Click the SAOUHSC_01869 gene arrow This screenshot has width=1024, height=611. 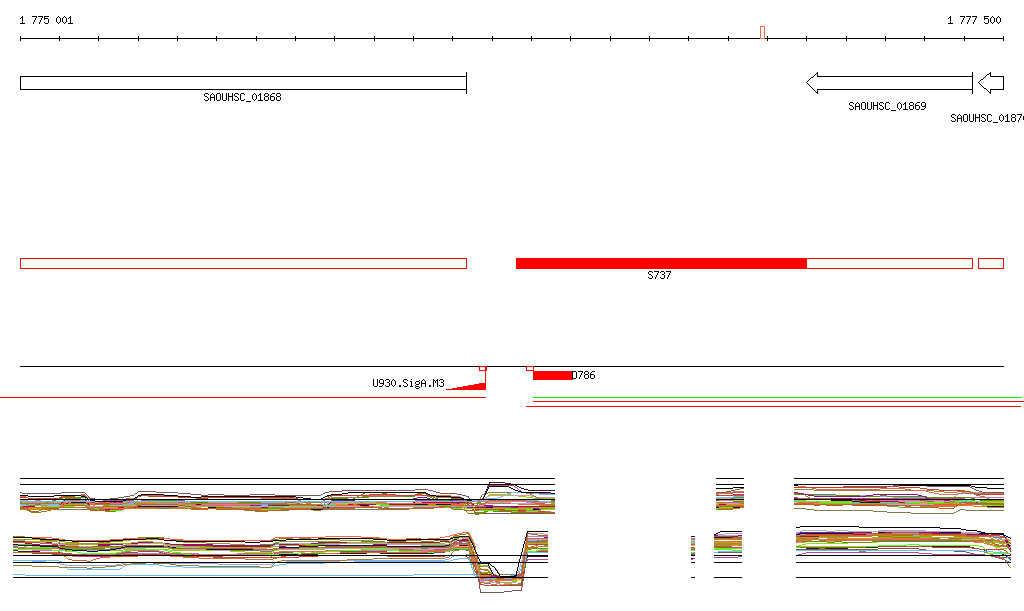point(889,83)
